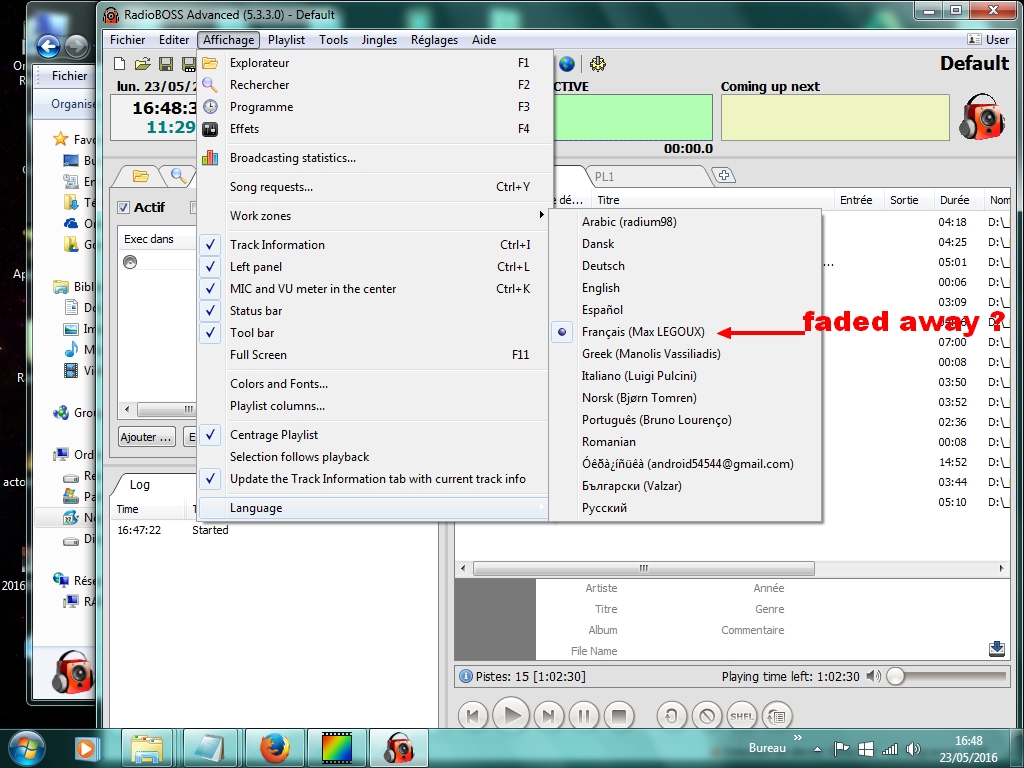Choose Colors and Fonts...
Viewport: 1024px width, 768px height.
372,383
